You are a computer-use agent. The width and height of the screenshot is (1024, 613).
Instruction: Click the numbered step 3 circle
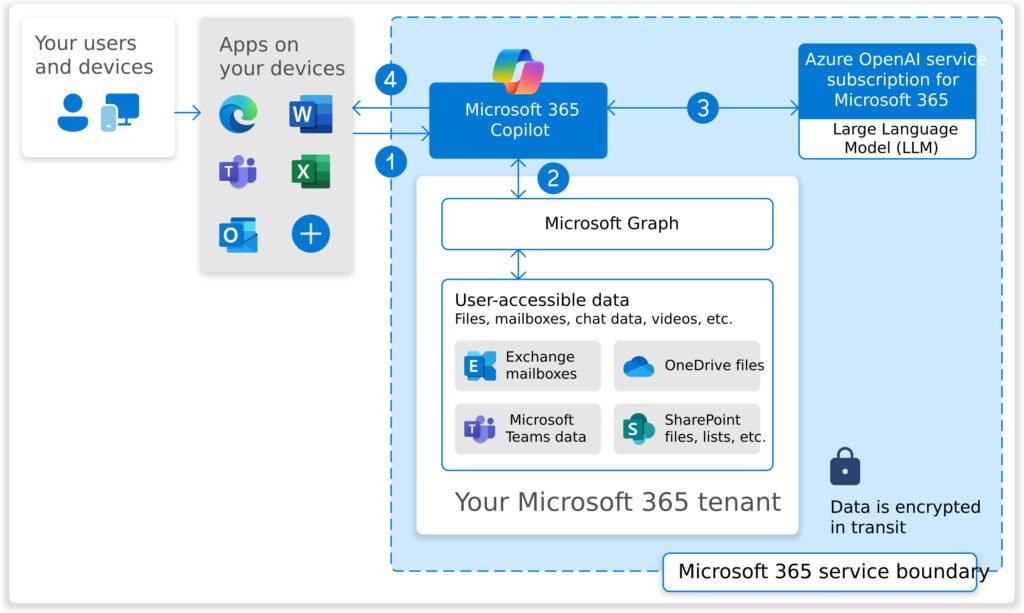[702, 108]
